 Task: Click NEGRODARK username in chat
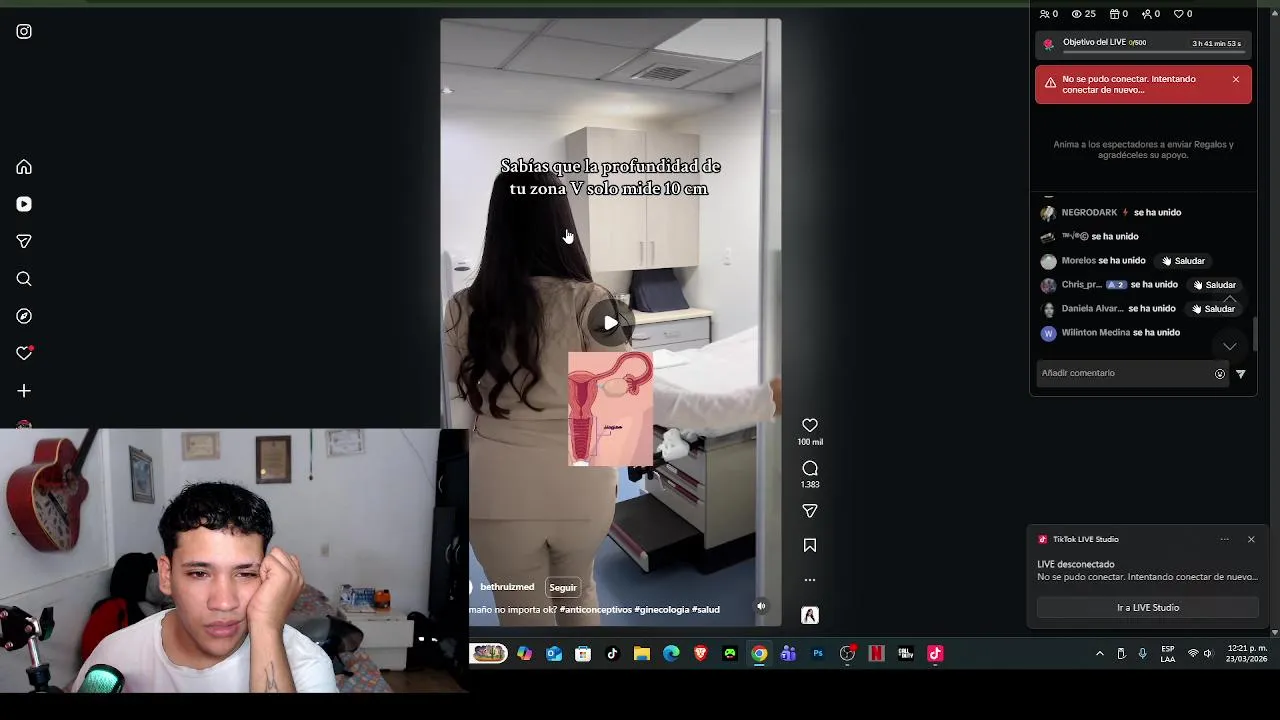[x=1089, y=212]
